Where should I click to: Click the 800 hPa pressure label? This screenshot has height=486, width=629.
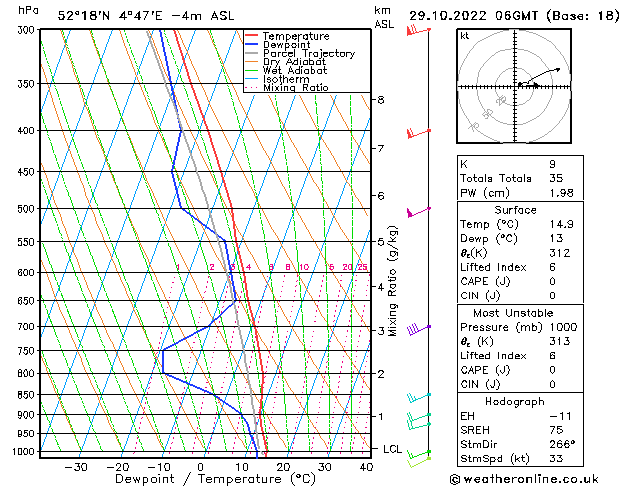[x=28, y=374]
